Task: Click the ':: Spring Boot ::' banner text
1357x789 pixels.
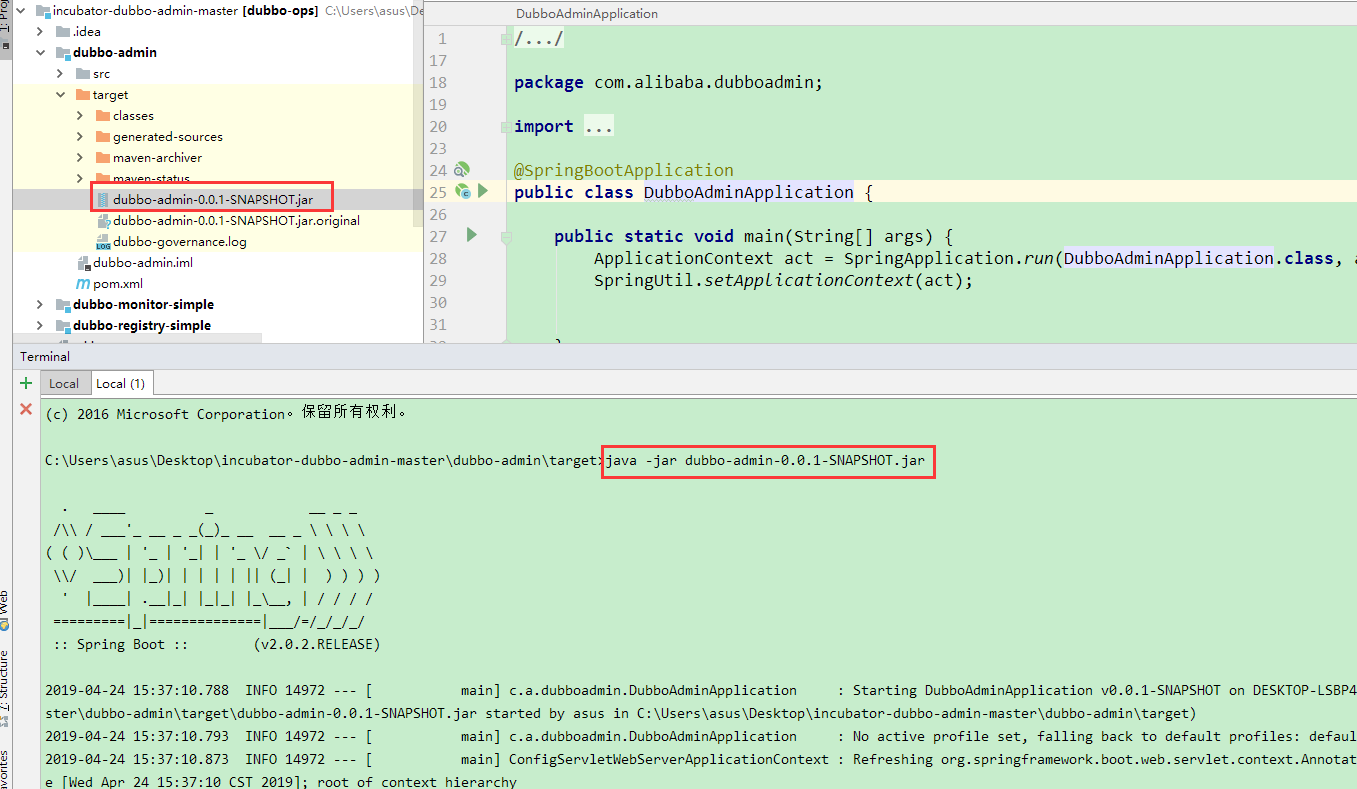Action: (121, 645)
